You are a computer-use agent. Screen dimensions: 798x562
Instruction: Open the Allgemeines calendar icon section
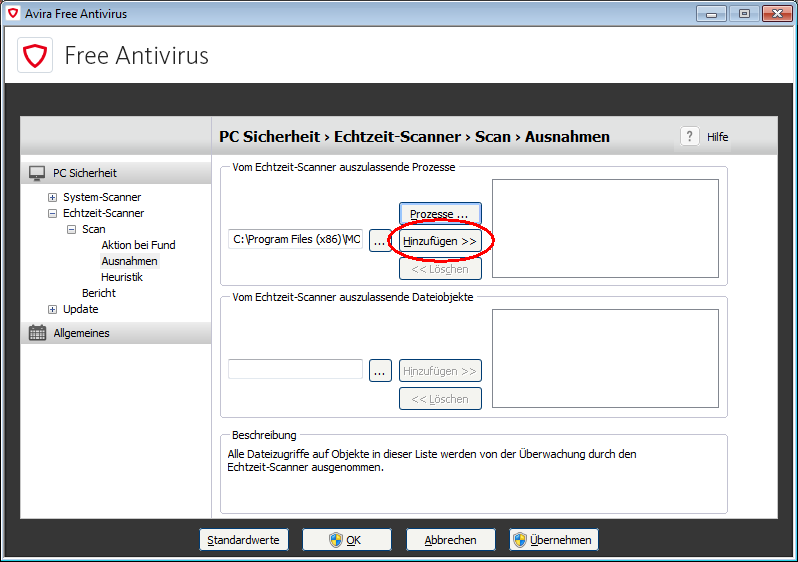point(37,333)
